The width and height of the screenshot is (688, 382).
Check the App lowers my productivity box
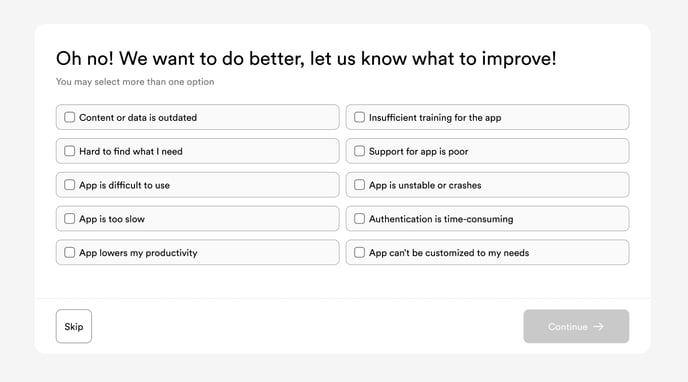[69, 252]
